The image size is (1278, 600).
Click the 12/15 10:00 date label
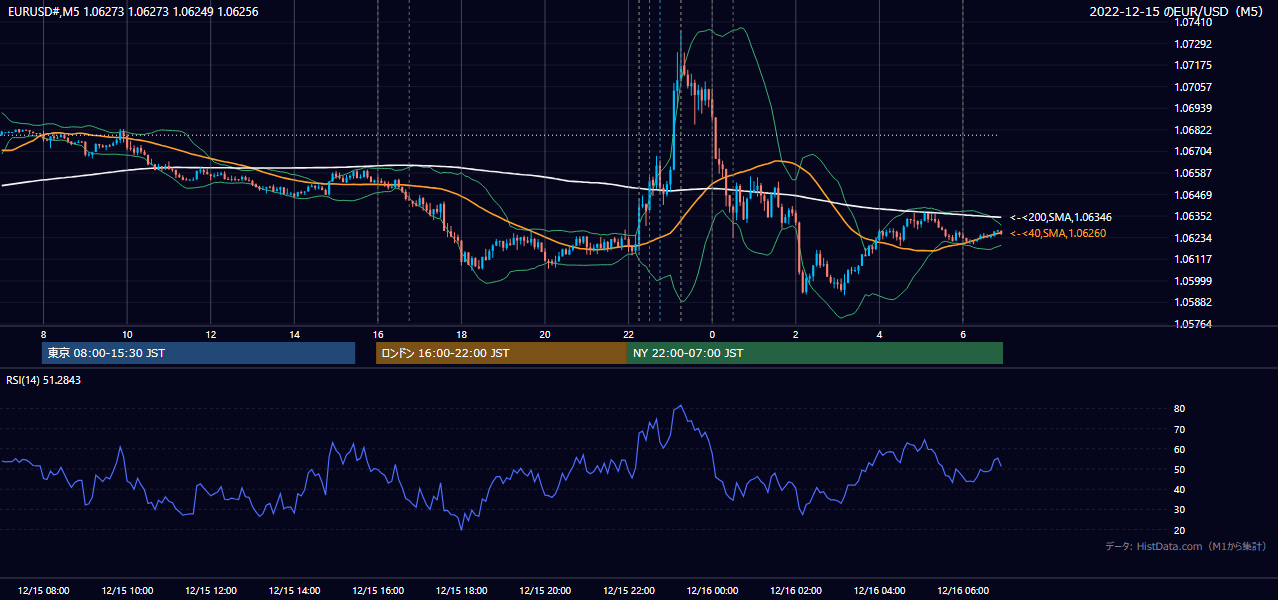(127, 591)
